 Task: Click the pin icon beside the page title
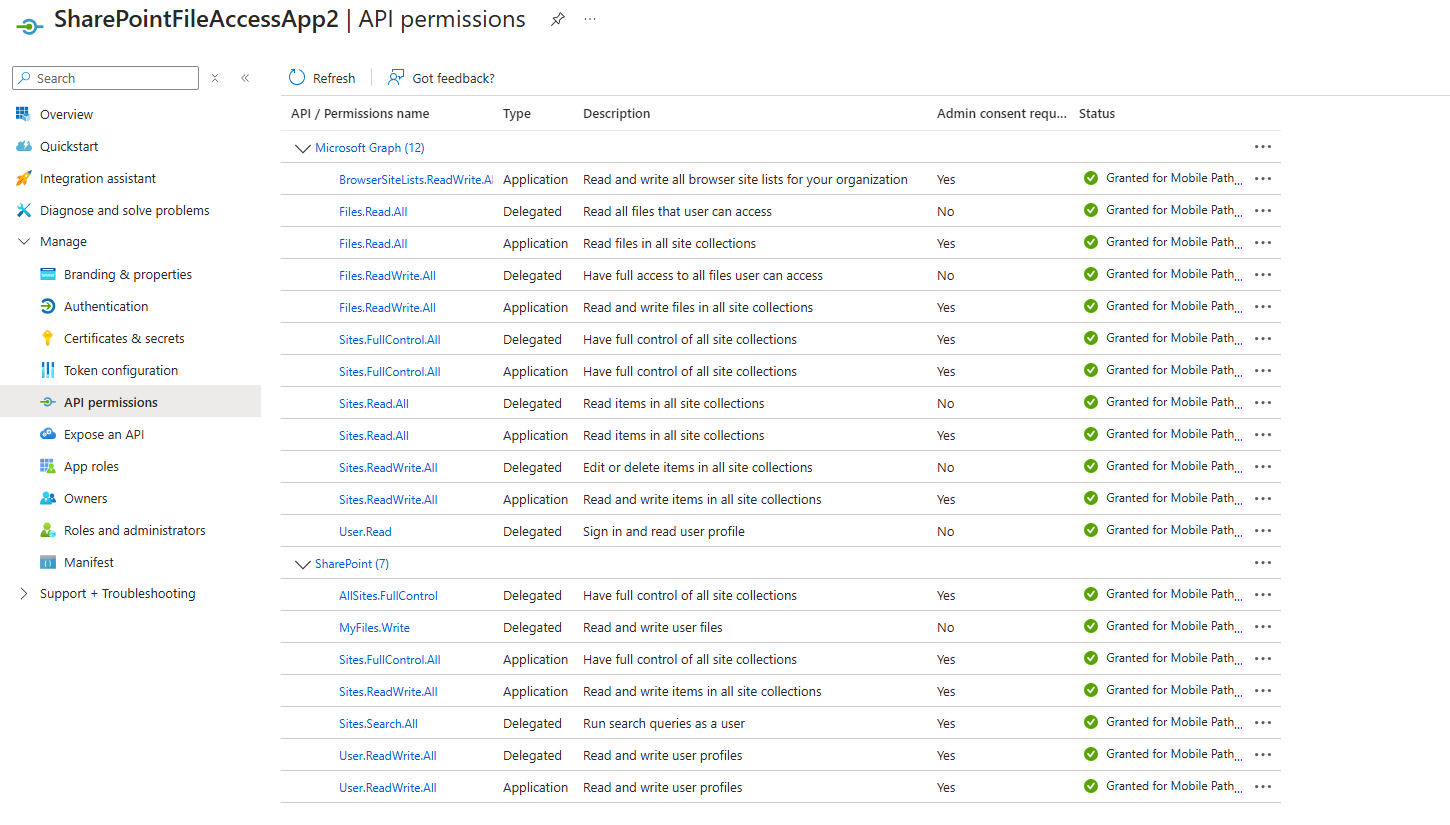[558, 19]
